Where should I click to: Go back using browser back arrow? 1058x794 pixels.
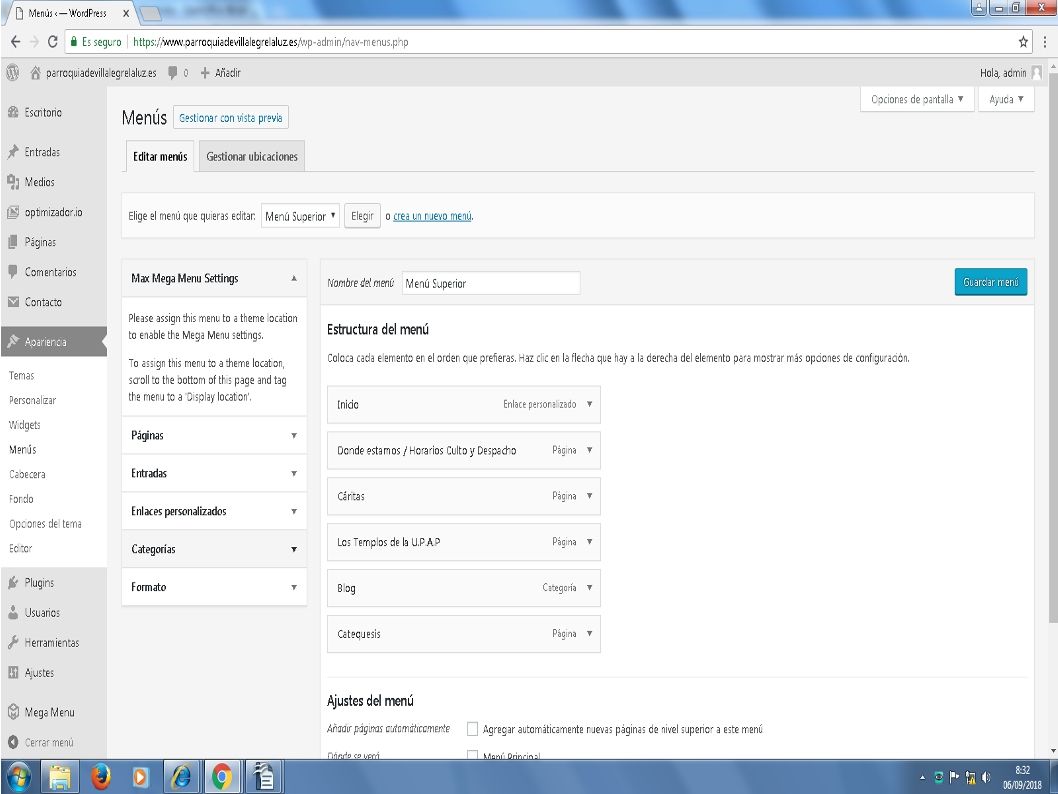pyautogui.click(x=16, y=42)
